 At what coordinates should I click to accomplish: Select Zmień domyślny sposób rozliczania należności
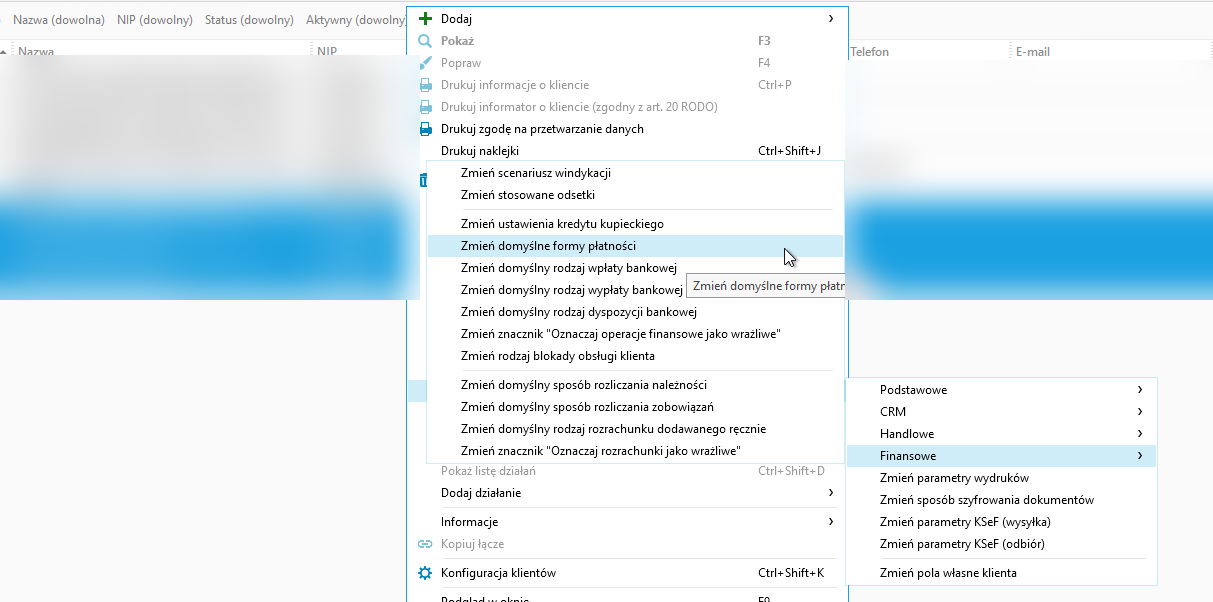tap(636, 385)
